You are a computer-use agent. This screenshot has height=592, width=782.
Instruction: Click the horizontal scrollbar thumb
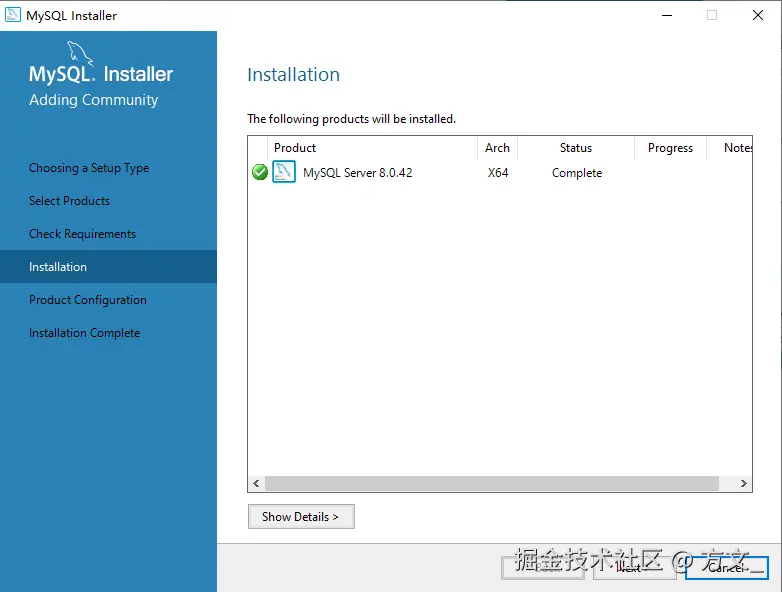[492, 483]
